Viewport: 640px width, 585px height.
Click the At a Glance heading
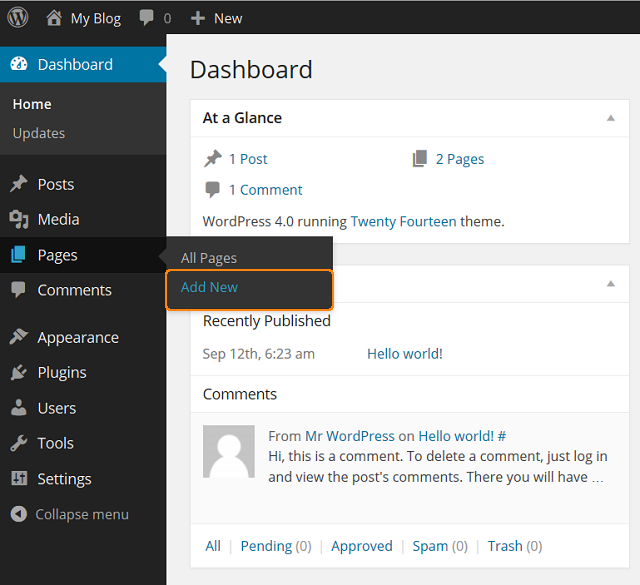point(242,118)
